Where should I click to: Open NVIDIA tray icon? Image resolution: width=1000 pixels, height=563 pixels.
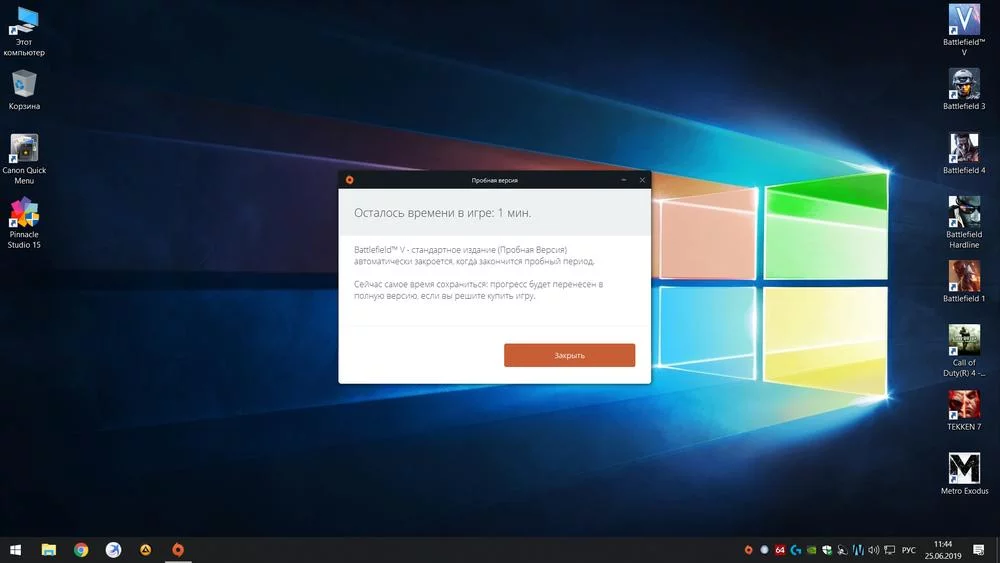tap(811, 550)
